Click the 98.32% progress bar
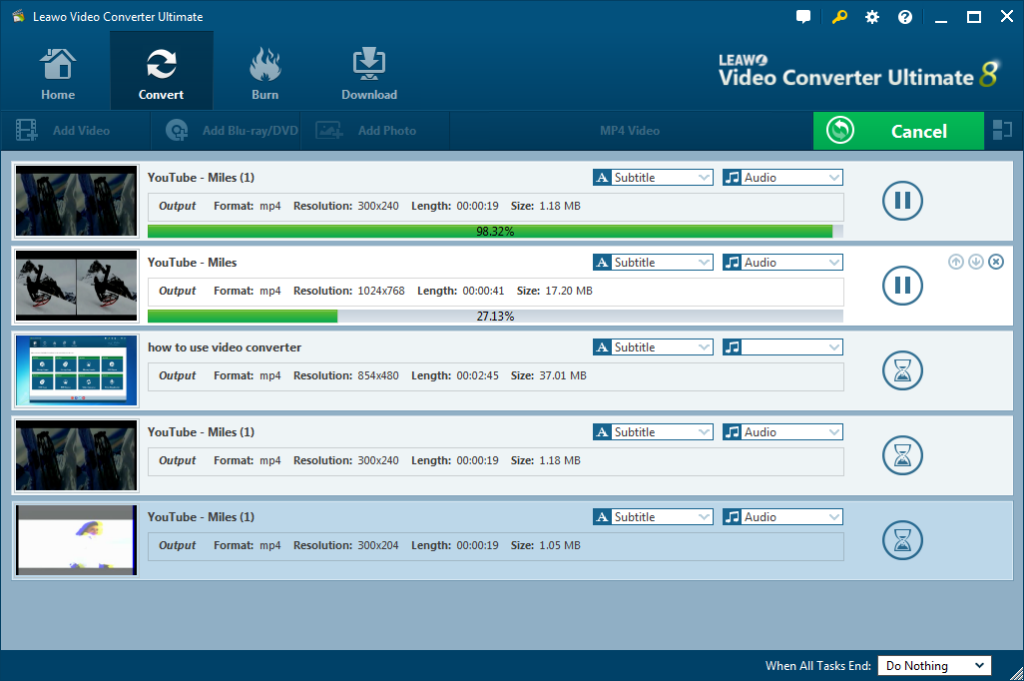 click(x=495, y=231)
